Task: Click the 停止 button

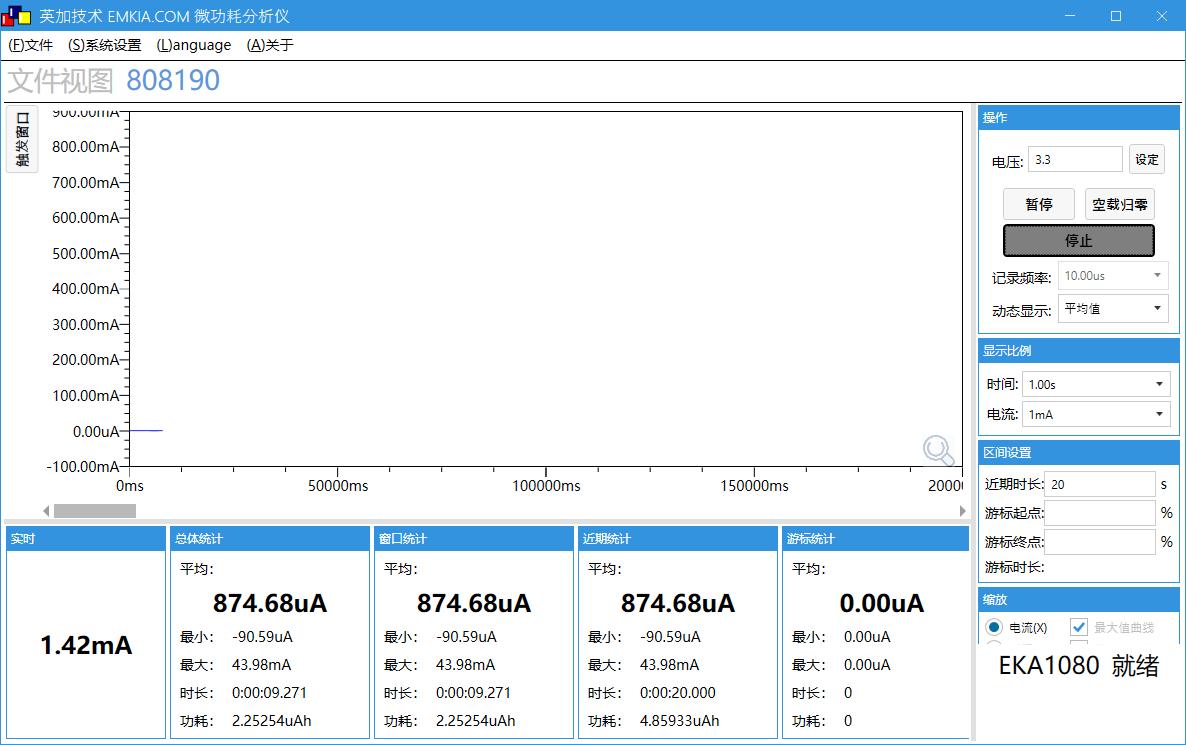Action: click(x=1078, y=241)
